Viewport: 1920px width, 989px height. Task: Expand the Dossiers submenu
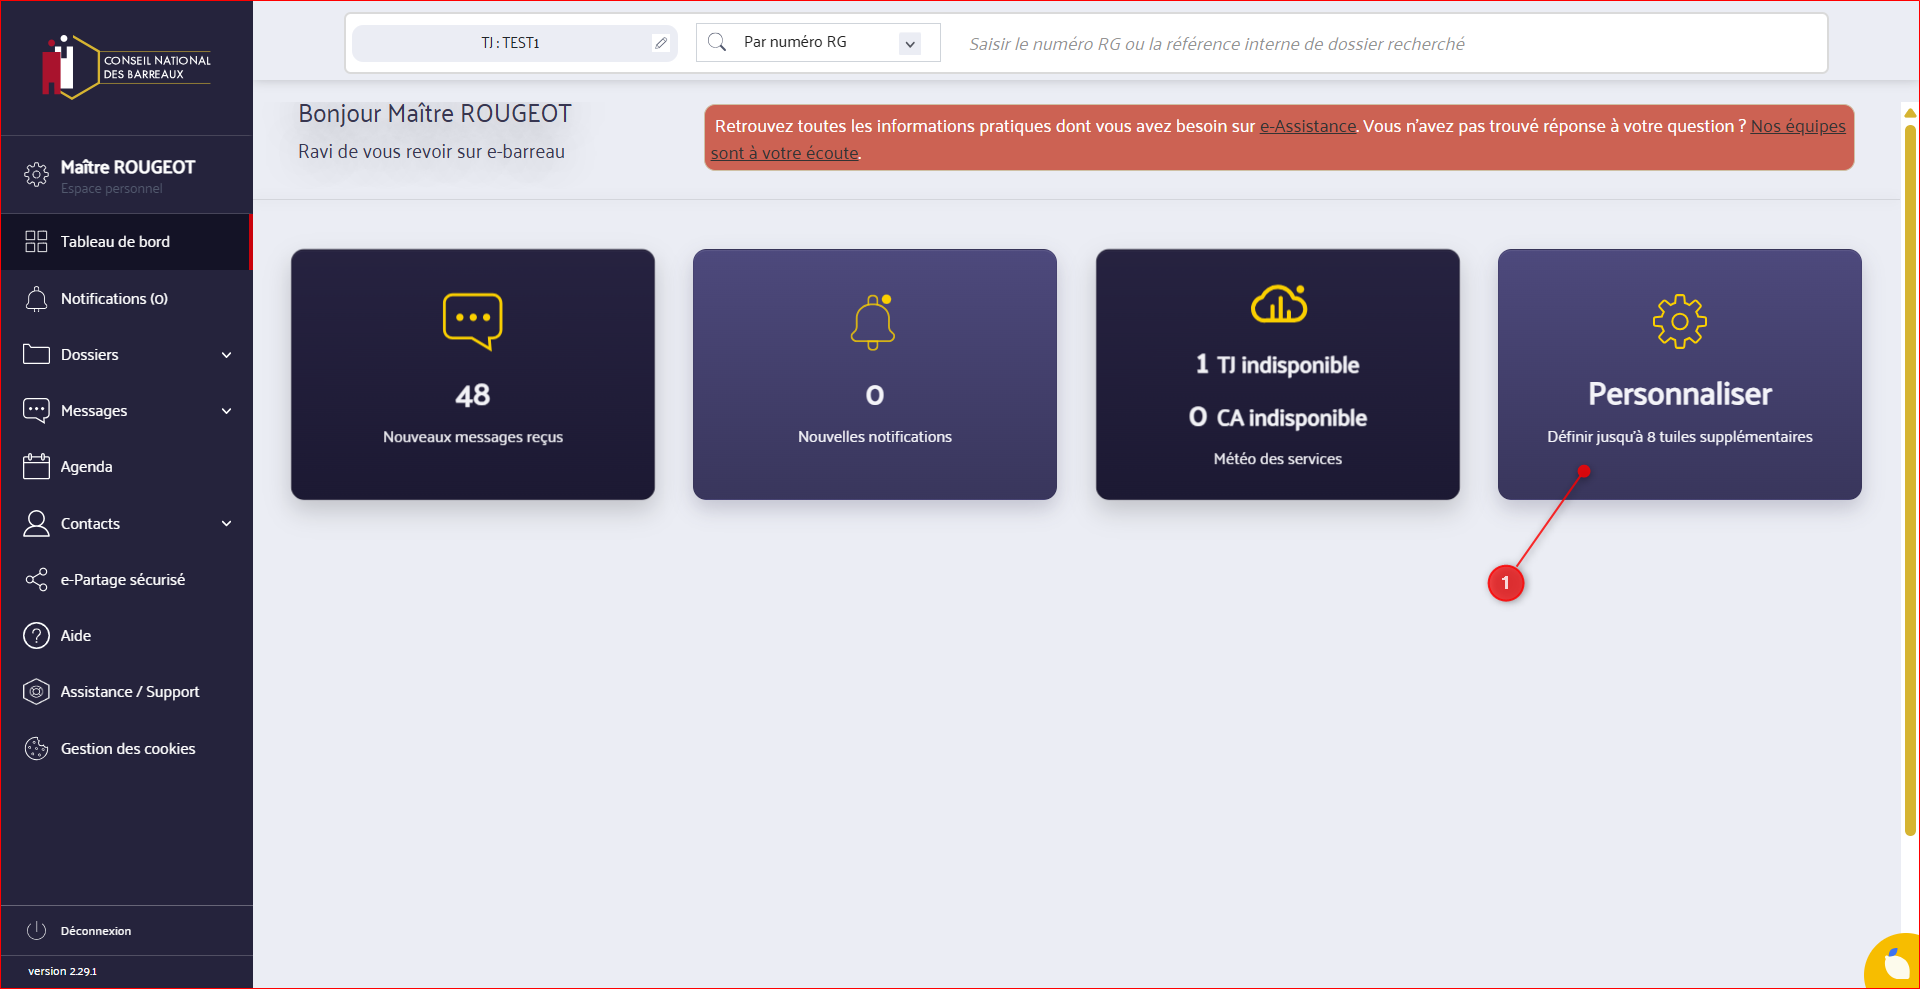pyautogui.click(x=226, y=355)
